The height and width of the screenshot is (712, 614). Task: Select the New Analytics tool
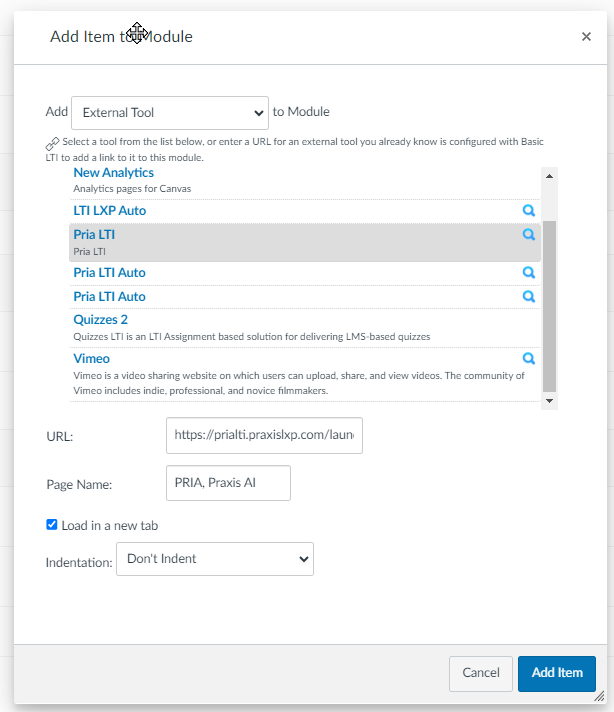114,173
